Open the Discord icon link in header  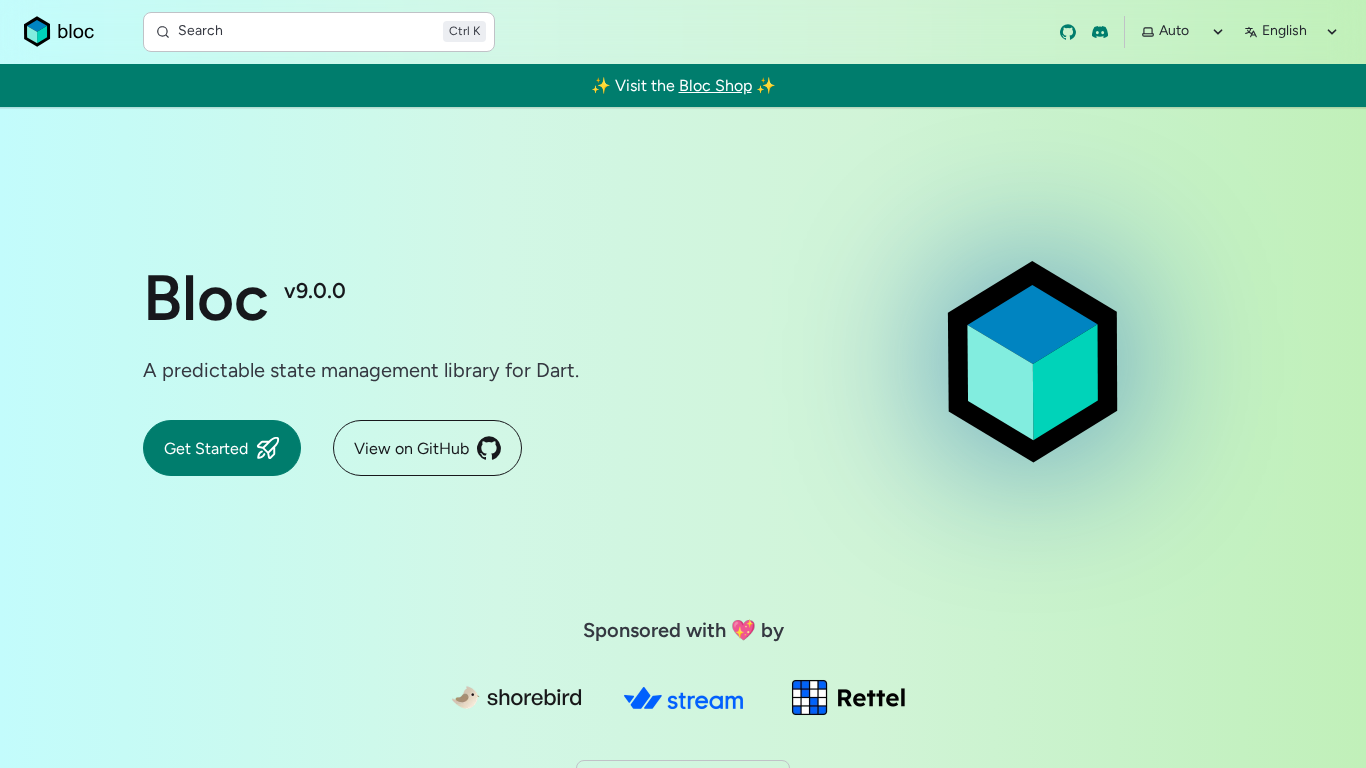pos(1100,32)
